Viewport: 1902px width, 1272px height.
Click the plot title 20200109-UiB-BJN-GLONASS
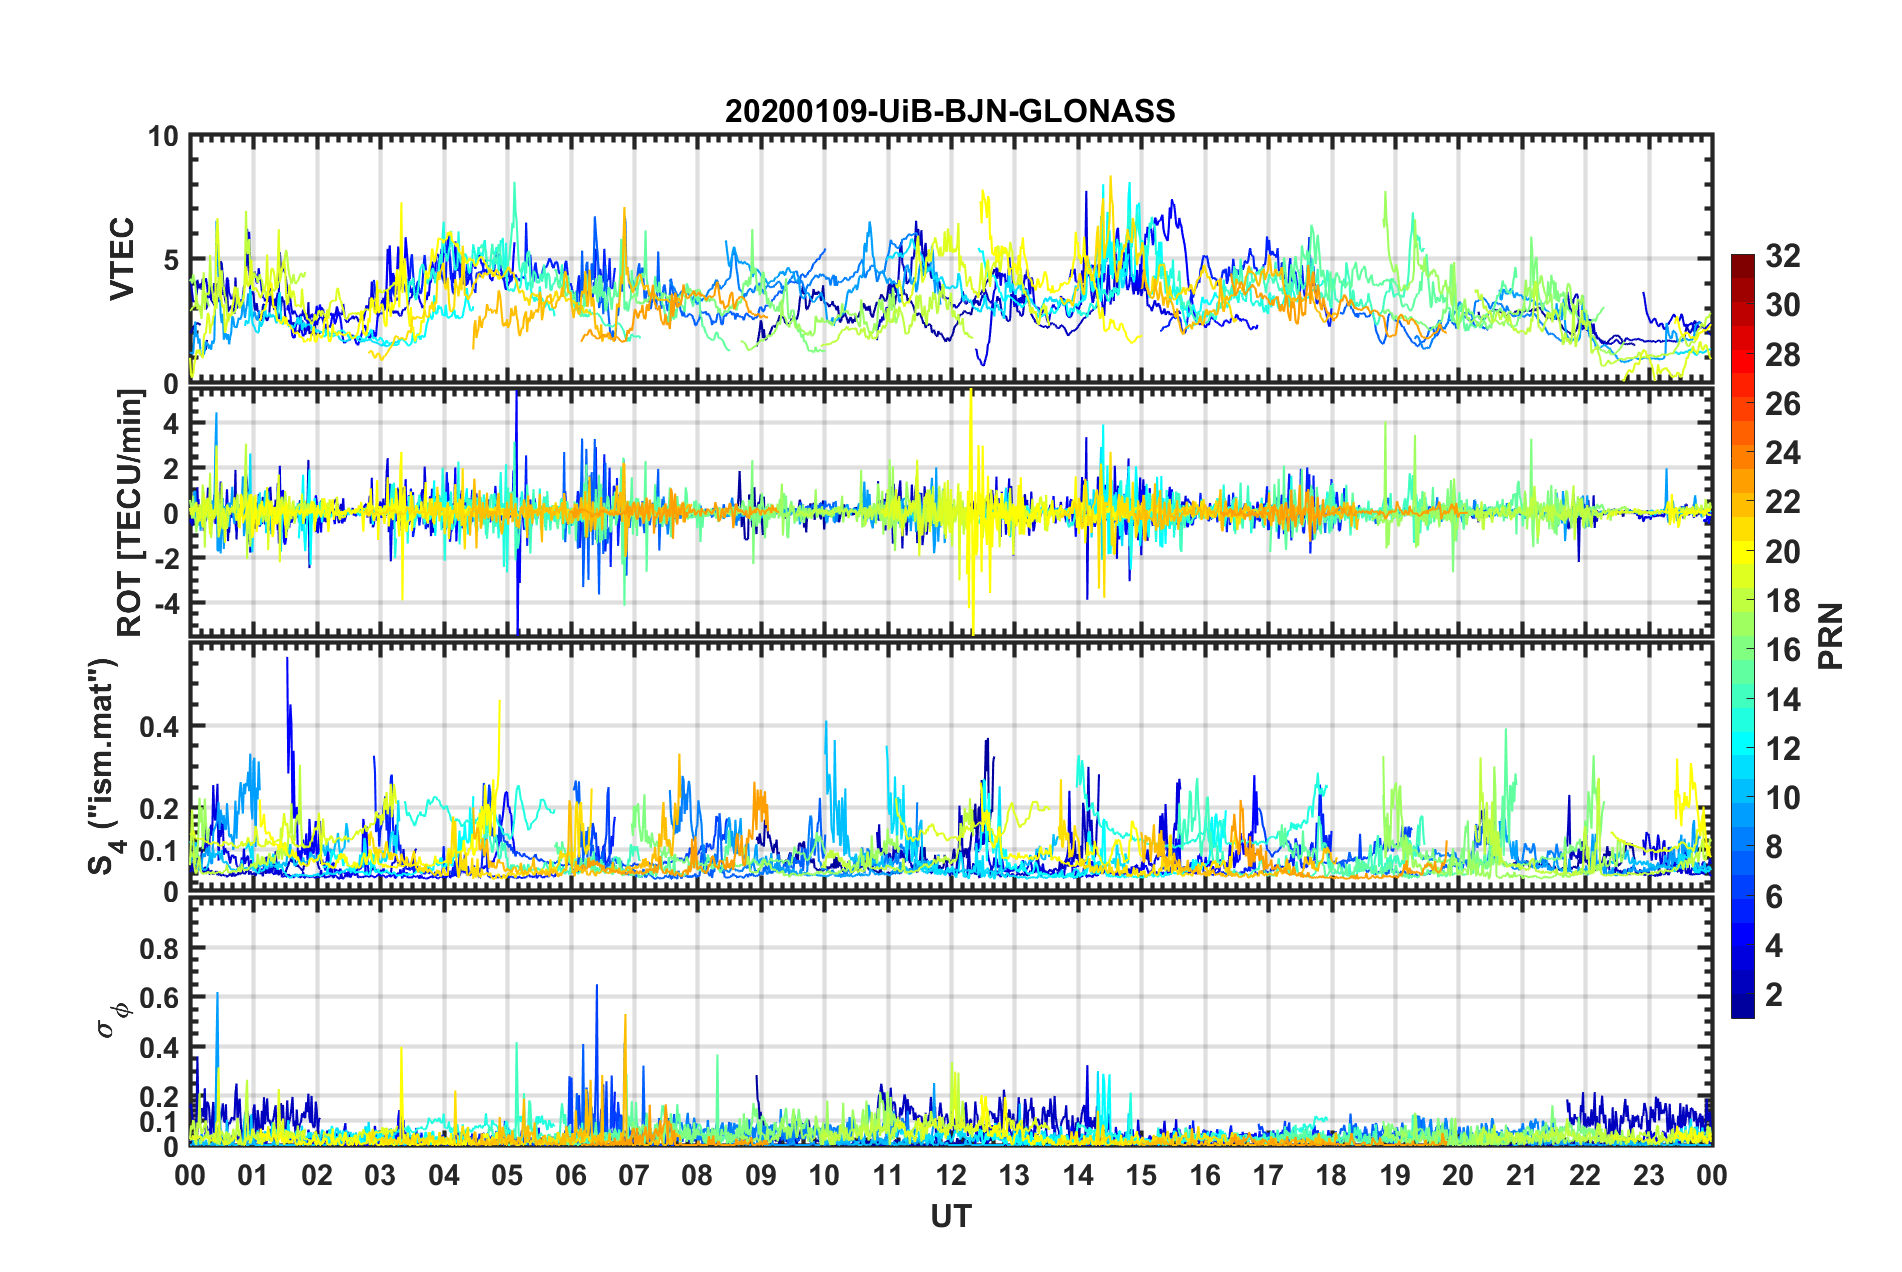coord(950,111)
